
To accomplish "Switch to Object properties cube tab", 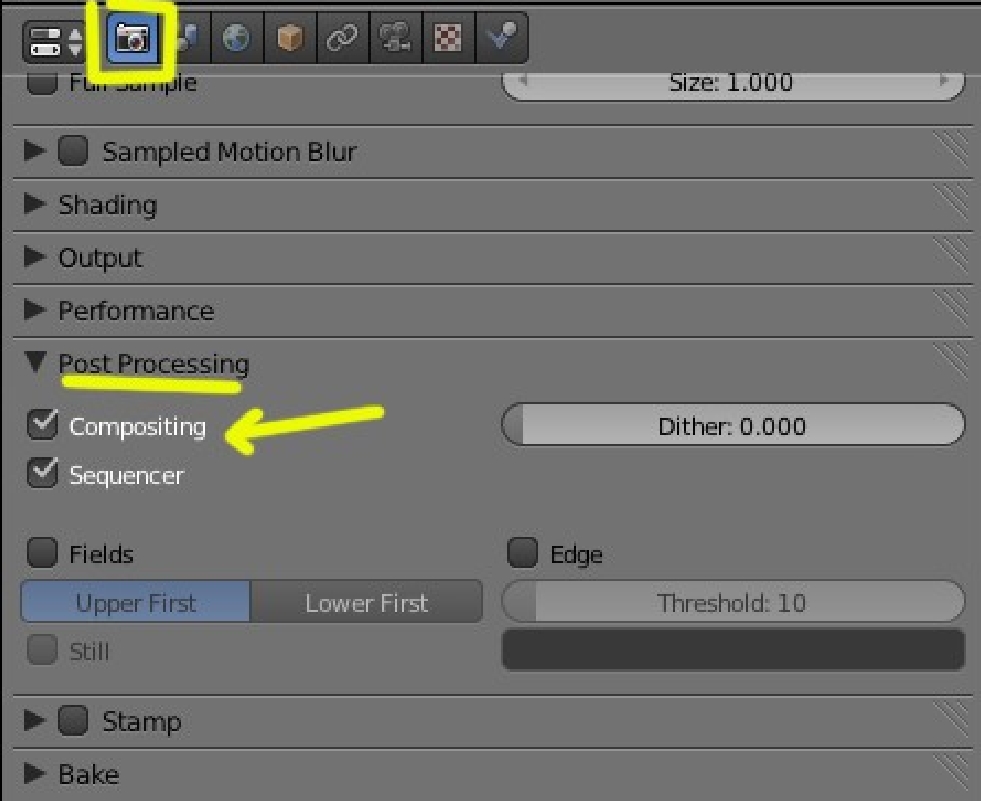I will [x=289, y=39].
